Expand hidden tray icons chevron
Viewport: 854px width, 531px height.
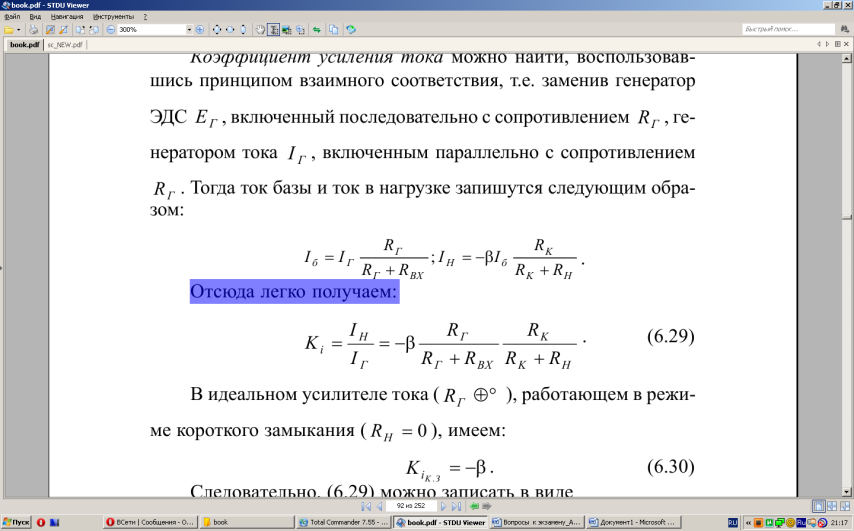click(x=748, y=523)
